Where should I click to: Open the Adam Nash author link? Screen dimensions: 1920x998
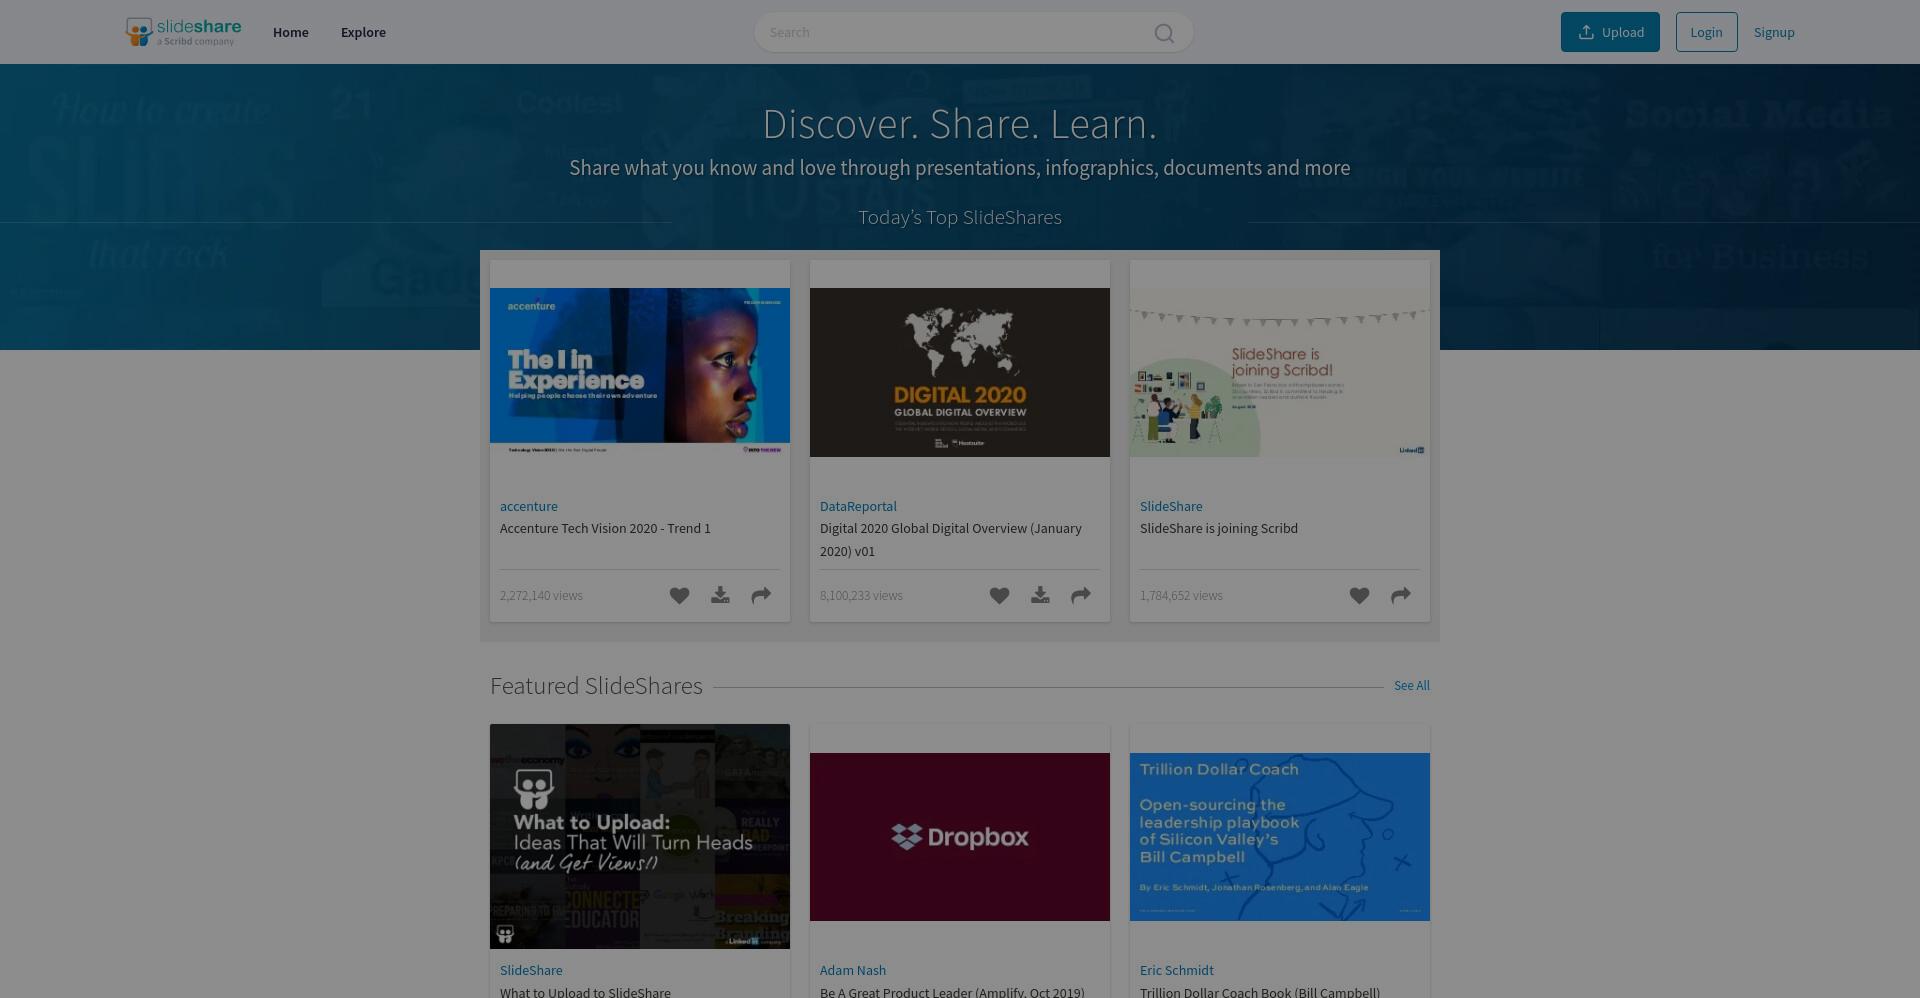[853, 971]
